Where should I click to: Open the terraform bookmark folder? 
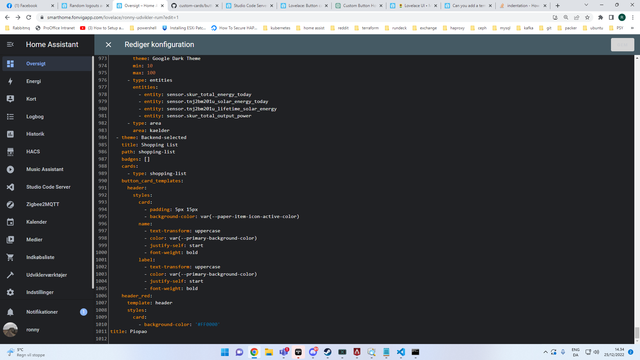click(x=367, y=28)
